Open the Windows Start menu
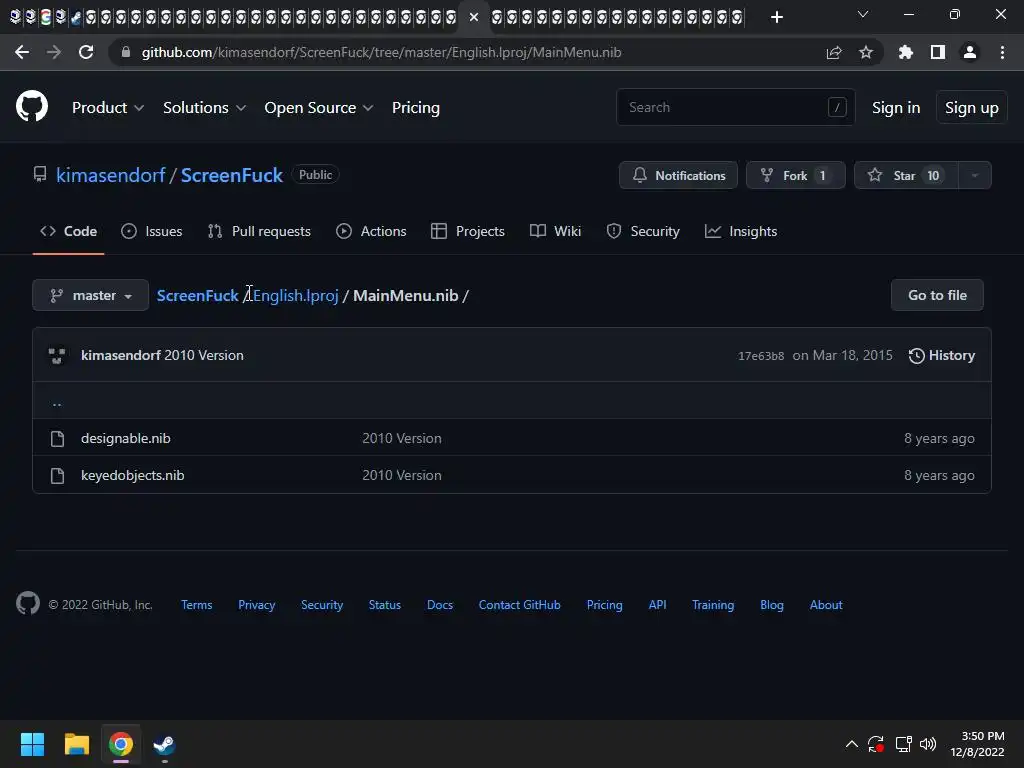This screenshot has height=768, width=1024. pyautogui.click(x=32, y=744)
